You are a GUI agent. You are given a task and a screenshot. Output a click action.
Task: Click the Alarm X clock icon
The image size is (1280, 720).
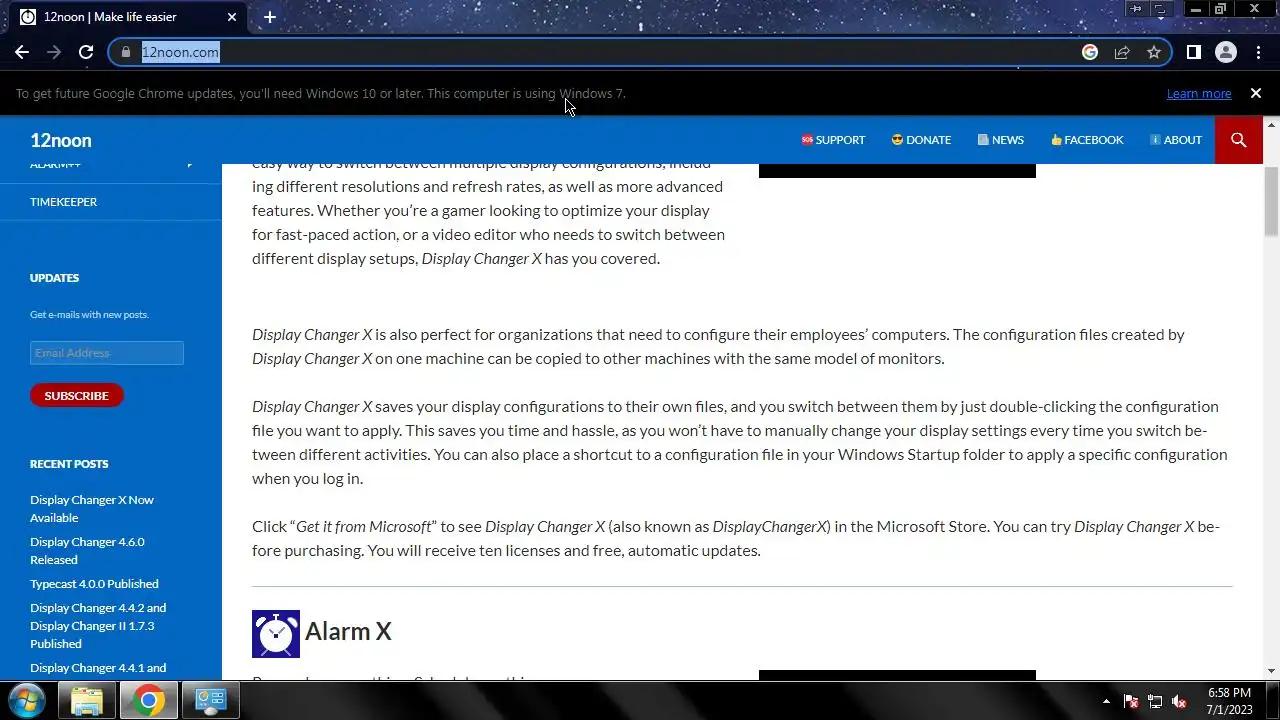tap(276, 634)
